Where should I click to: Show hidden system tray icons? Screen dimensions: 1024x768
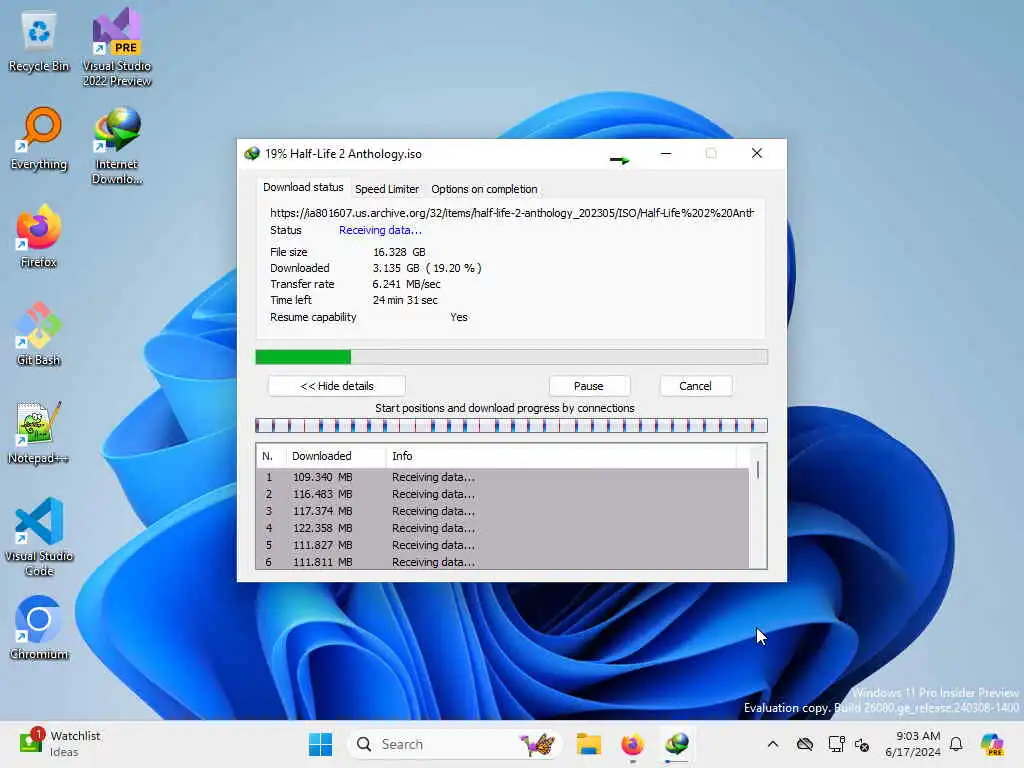[773, 744]
